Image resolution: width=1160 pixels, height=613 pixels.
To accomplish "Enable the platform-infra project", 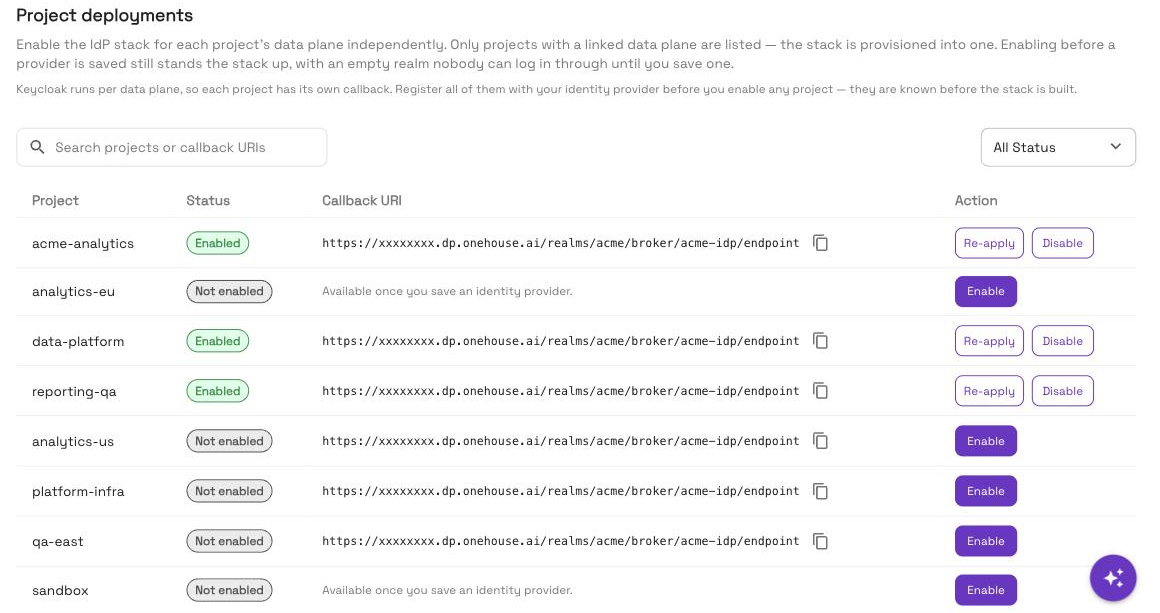I will pyautogui.click(x=985, y=491).
